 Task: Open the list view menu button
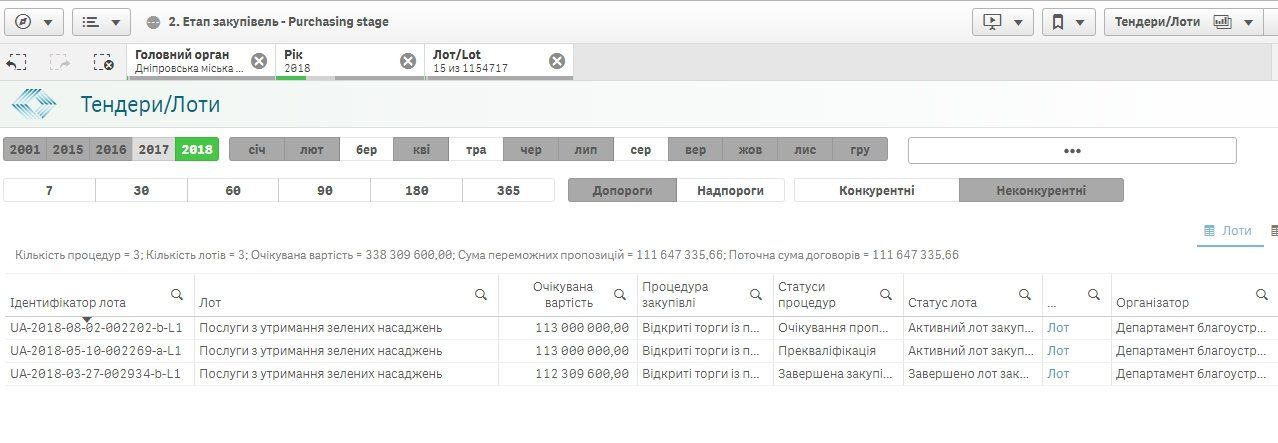102,21
